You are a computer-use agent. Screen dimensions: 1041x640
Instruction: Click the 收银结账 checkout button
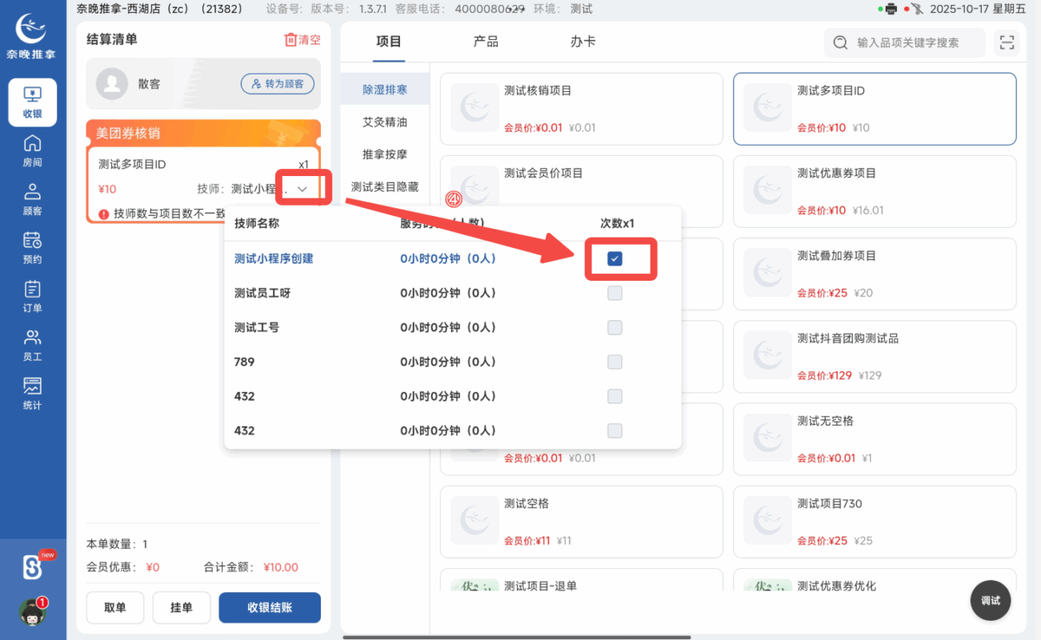coord(269,607)
